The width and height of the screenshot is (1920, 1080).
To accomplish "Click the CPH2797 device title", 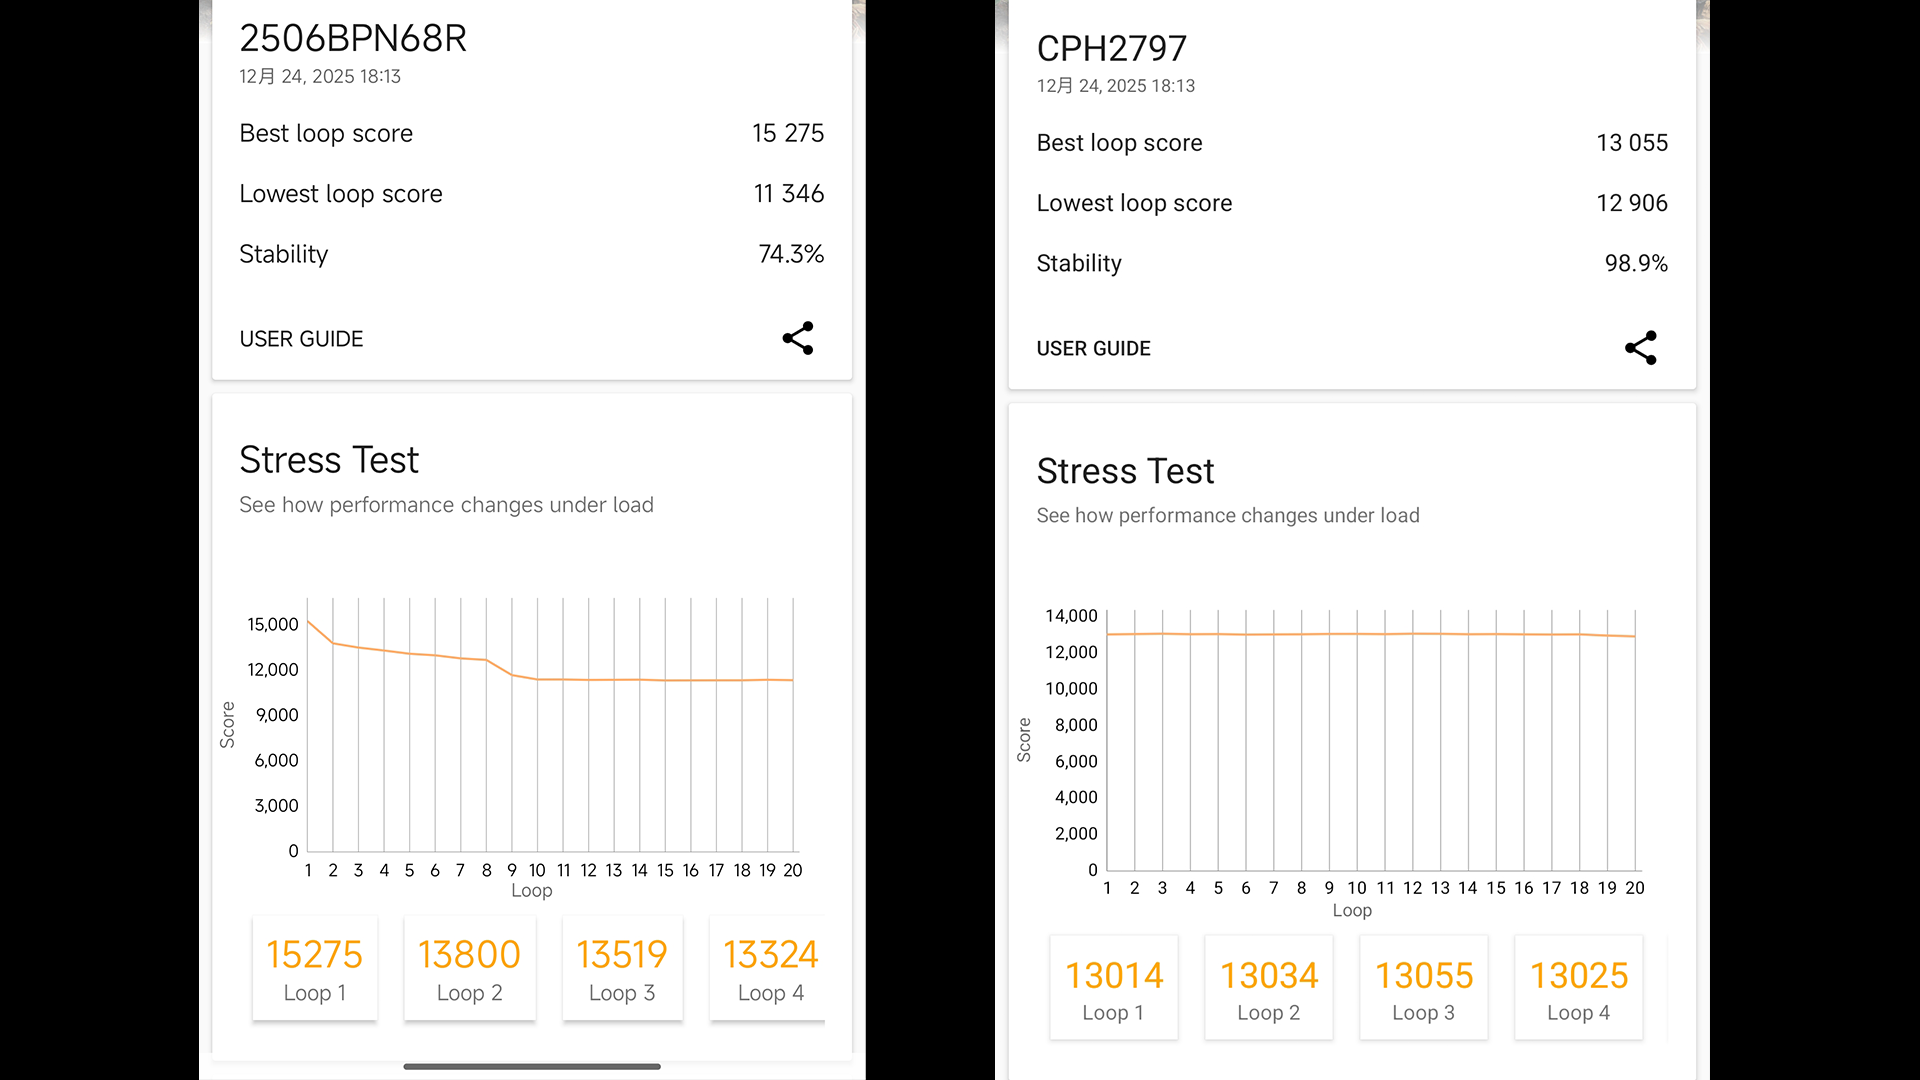I will pyautogui.click(x=1111, y=48).
